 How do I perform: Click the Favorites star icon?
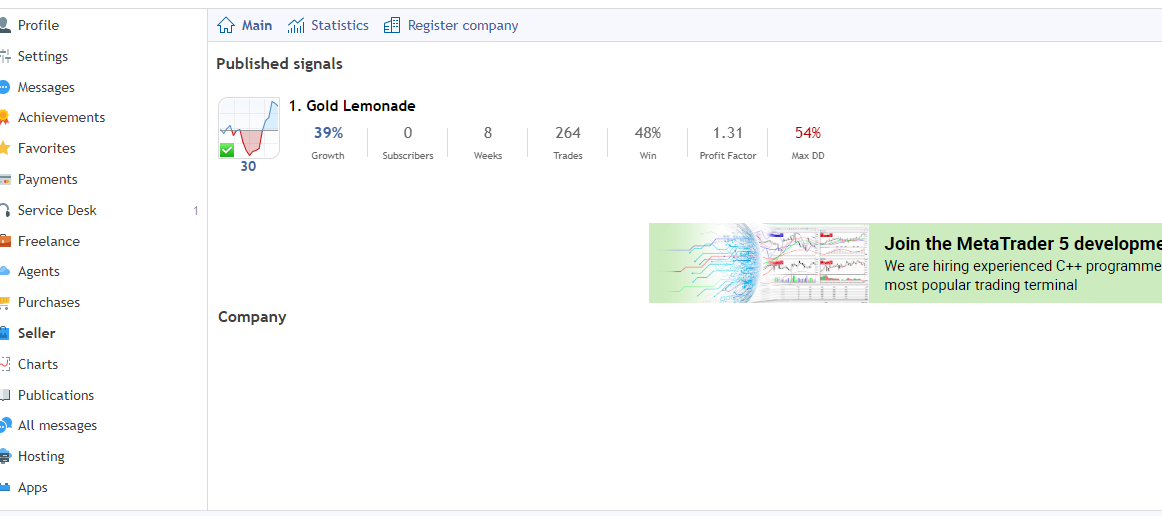[4, 148]
